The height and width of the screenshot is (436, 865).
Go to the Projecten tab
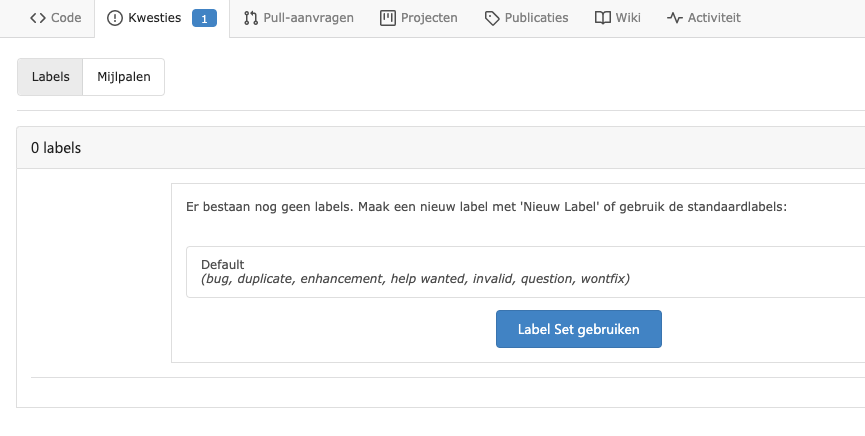click(419, 18)
